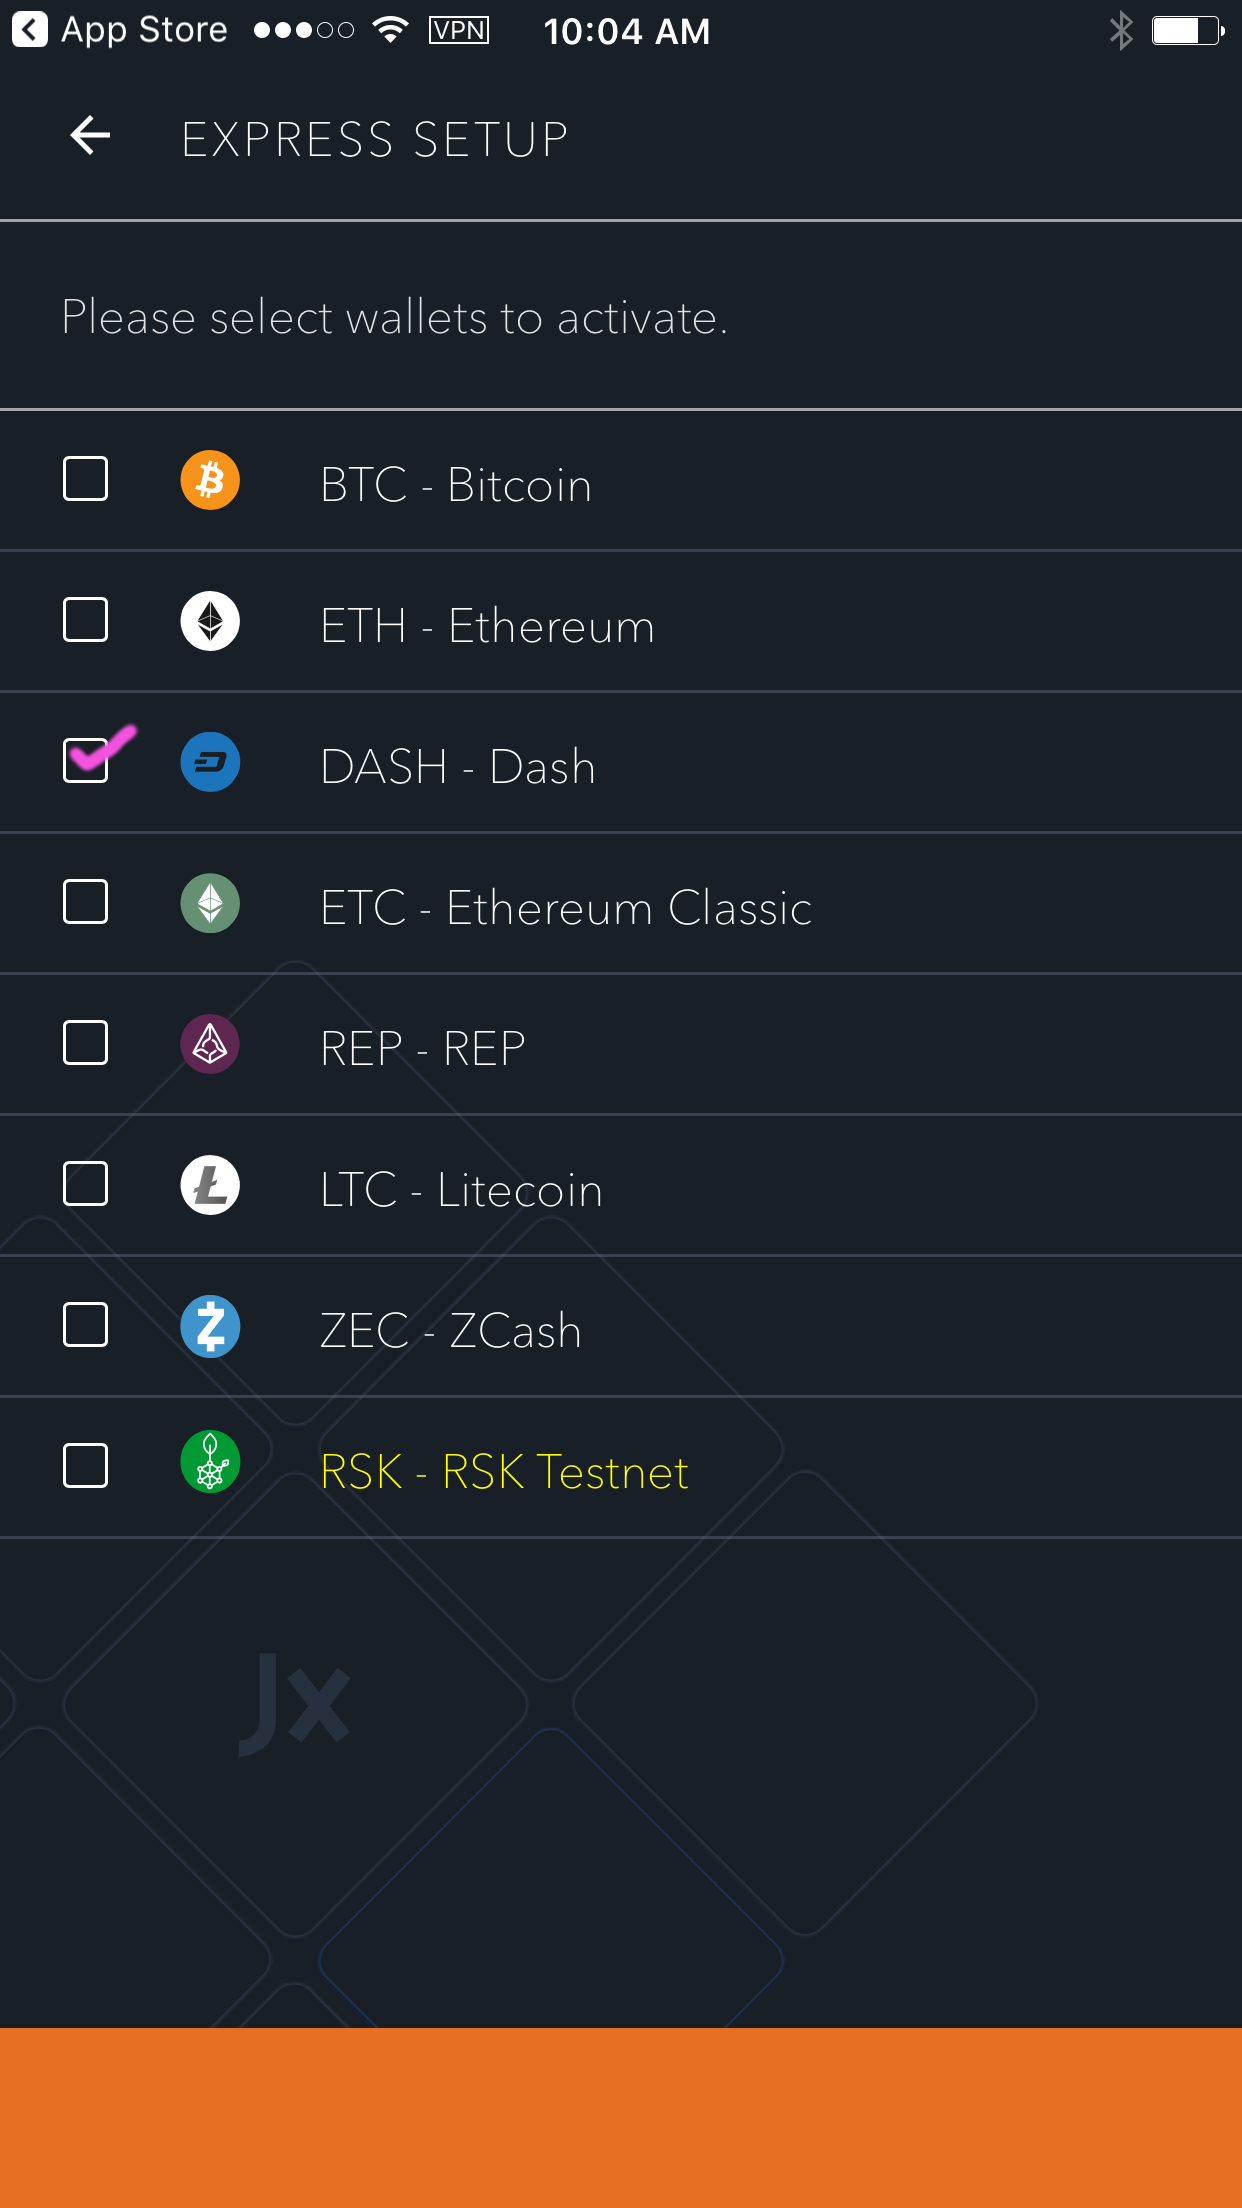The image size is (1242, 2208).
Task: Select the REP wallet checkbox
Action: [x=86, y=1043]
